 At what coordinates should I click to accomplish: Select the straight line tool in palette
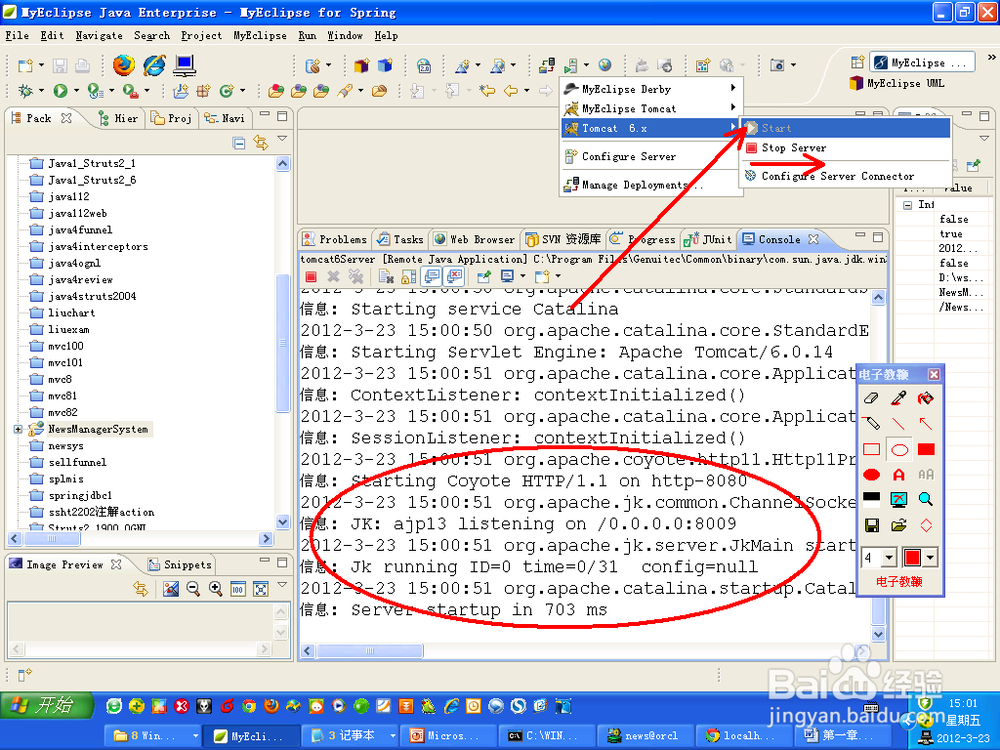coord(899,423)
